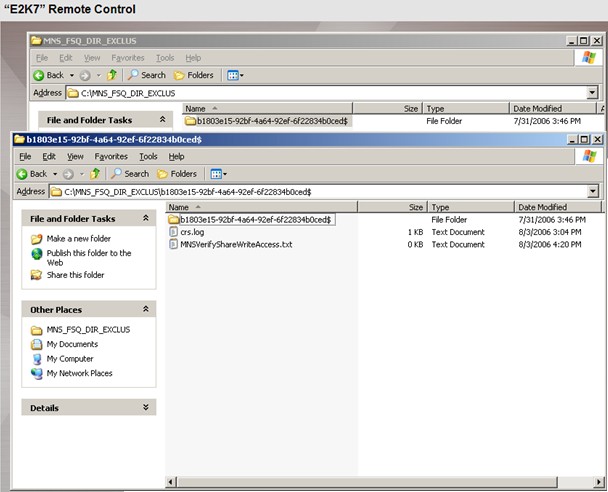This screenshot has height=492, width=608.
Task: Toggle Folders in MNS_FSQ_DIR_EXCLUS window toolbar
Action: coord(193,75)
